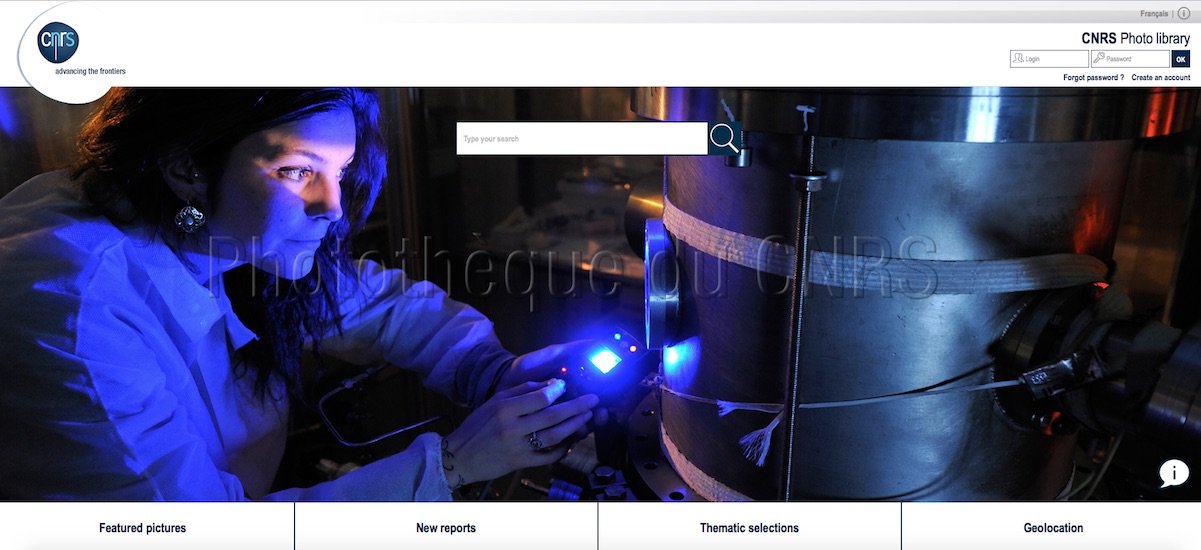Open the Geolocation tab
The image size is (1201, 550).
click(1053, 528)
